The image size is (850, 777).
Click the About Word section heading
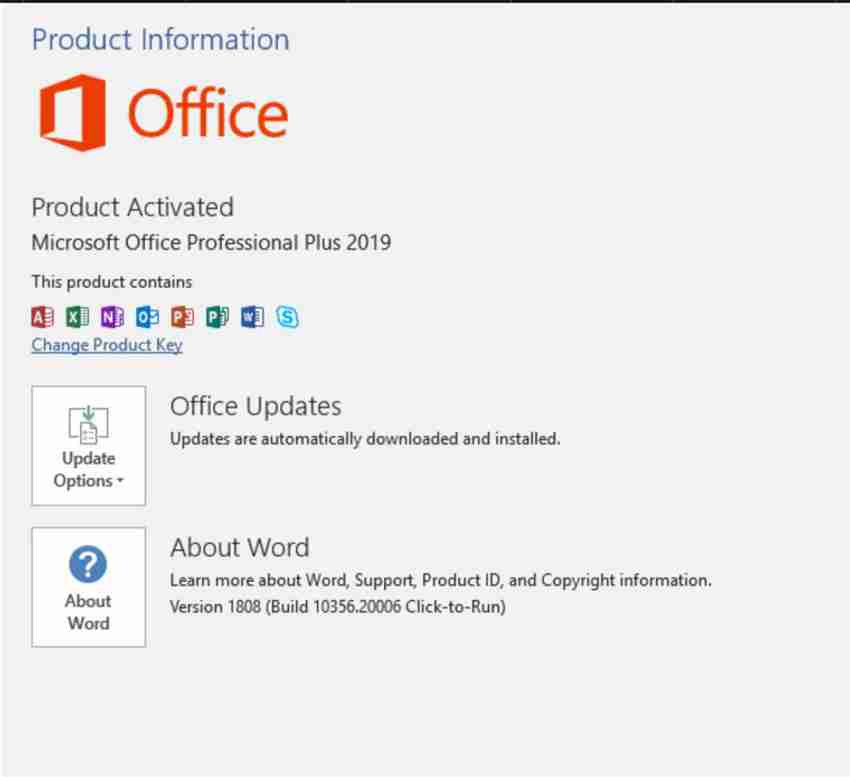click(239, 547)
